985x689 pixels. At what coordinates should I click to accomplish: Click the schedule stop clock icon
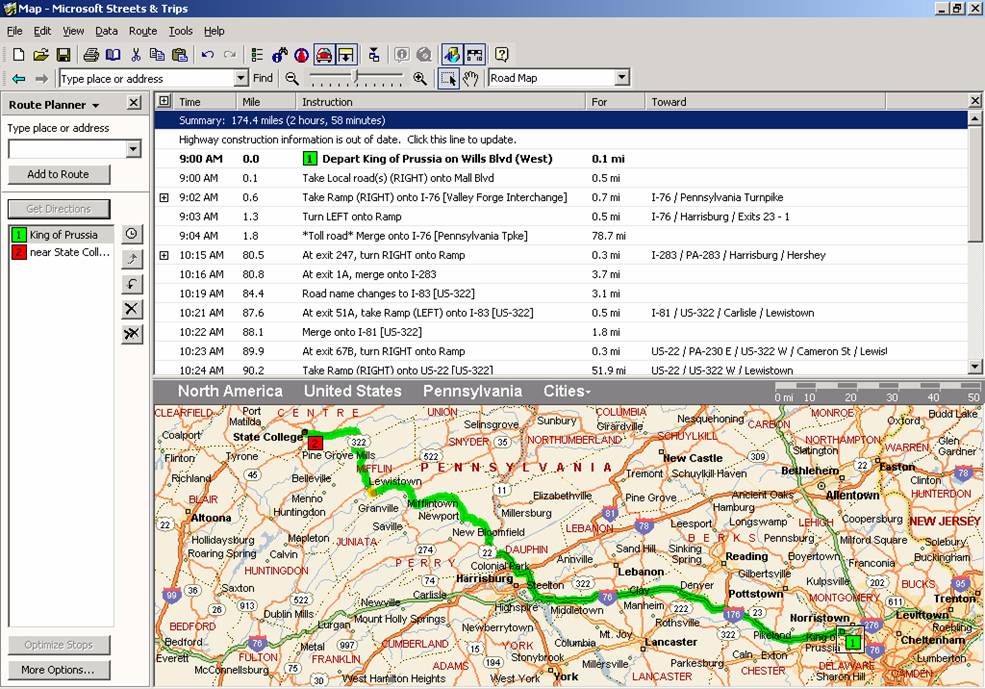[131, 234]
